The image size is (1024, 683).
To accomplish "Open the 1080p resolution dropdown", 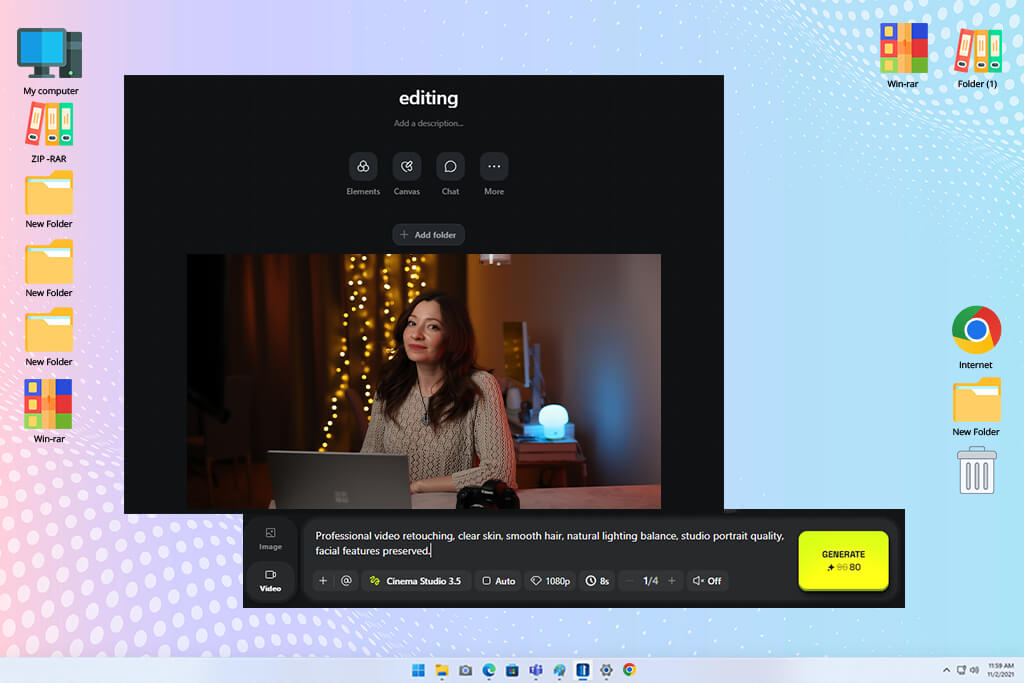I will pyautogui.click(x=551, y=580).
